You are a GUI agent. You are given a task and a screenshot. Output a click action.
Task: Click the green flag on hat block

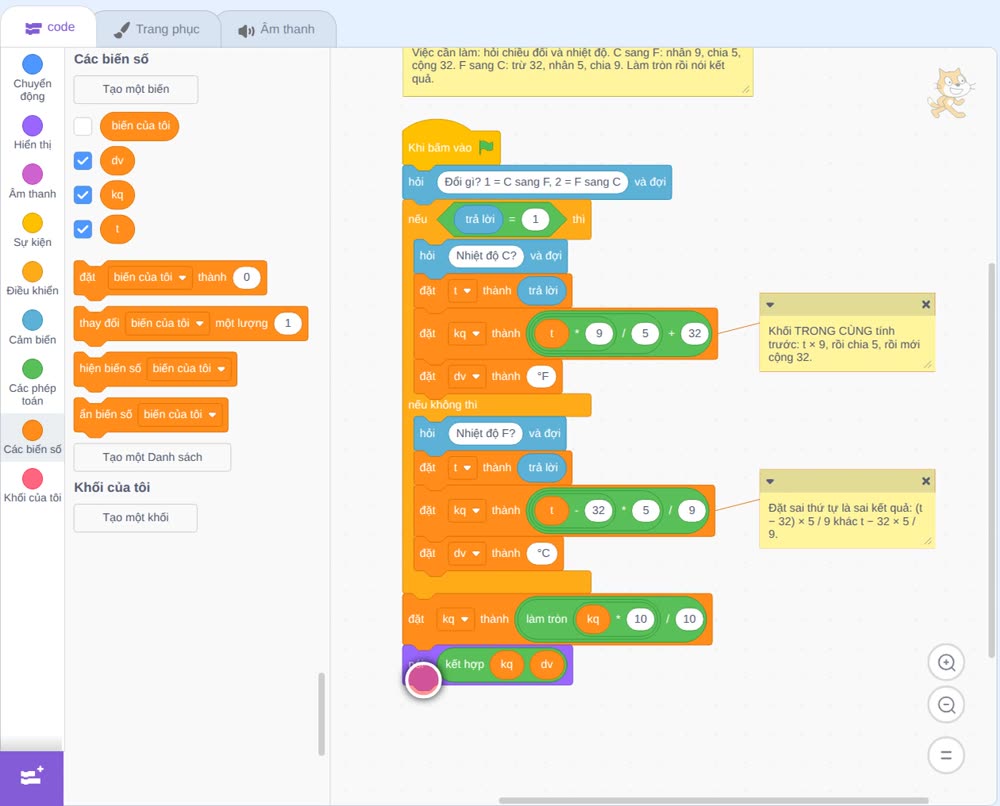pyautogui.click(x=487, y=147)
